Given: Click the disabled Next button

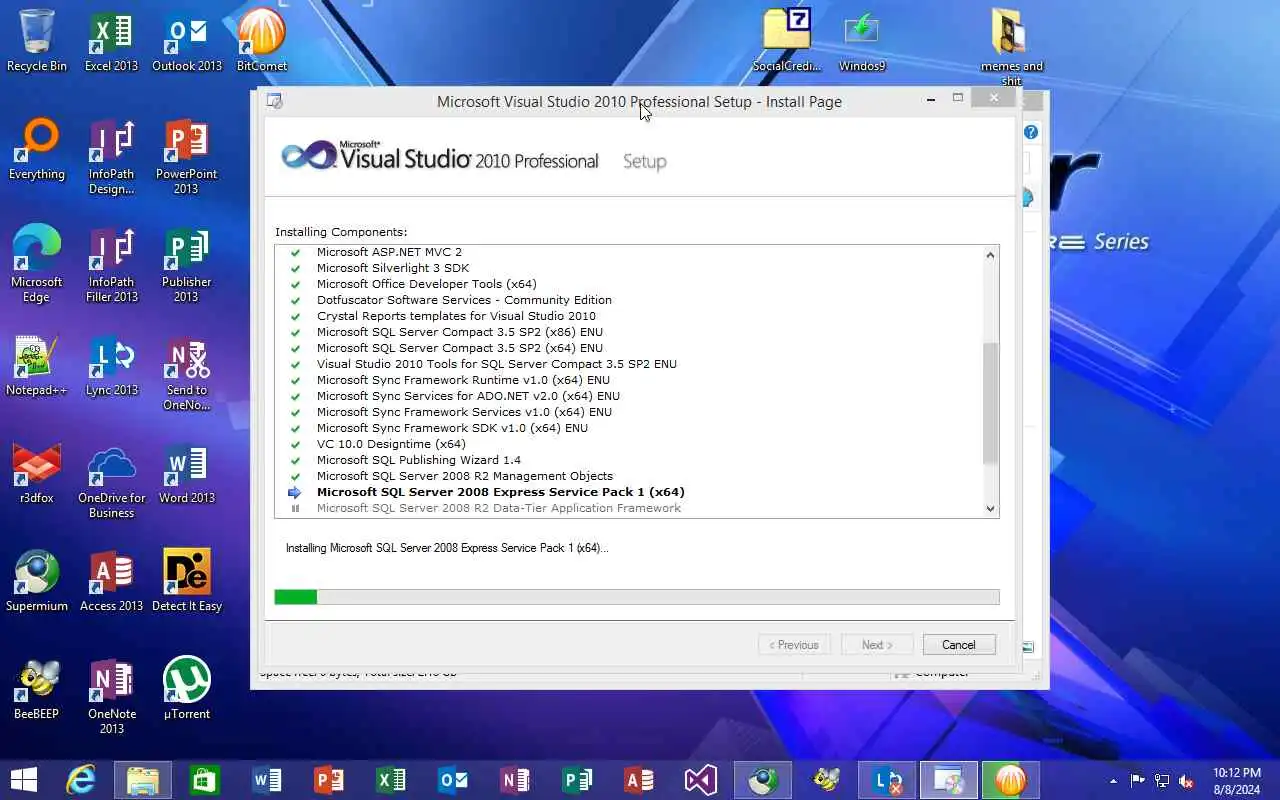Looking at the screenshot, I should pyautogui.click(x=877, y=645).
